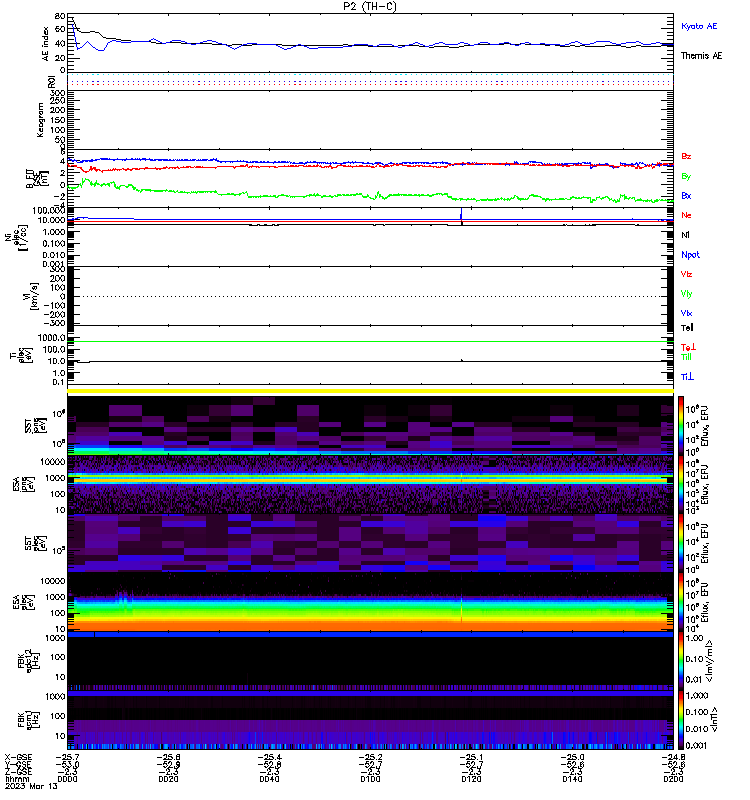Viewport: 750px width, 800px height.
Task: Click the 'FBK edc12 [Hz]' y-axis label
Action: (x=28, y=662)
